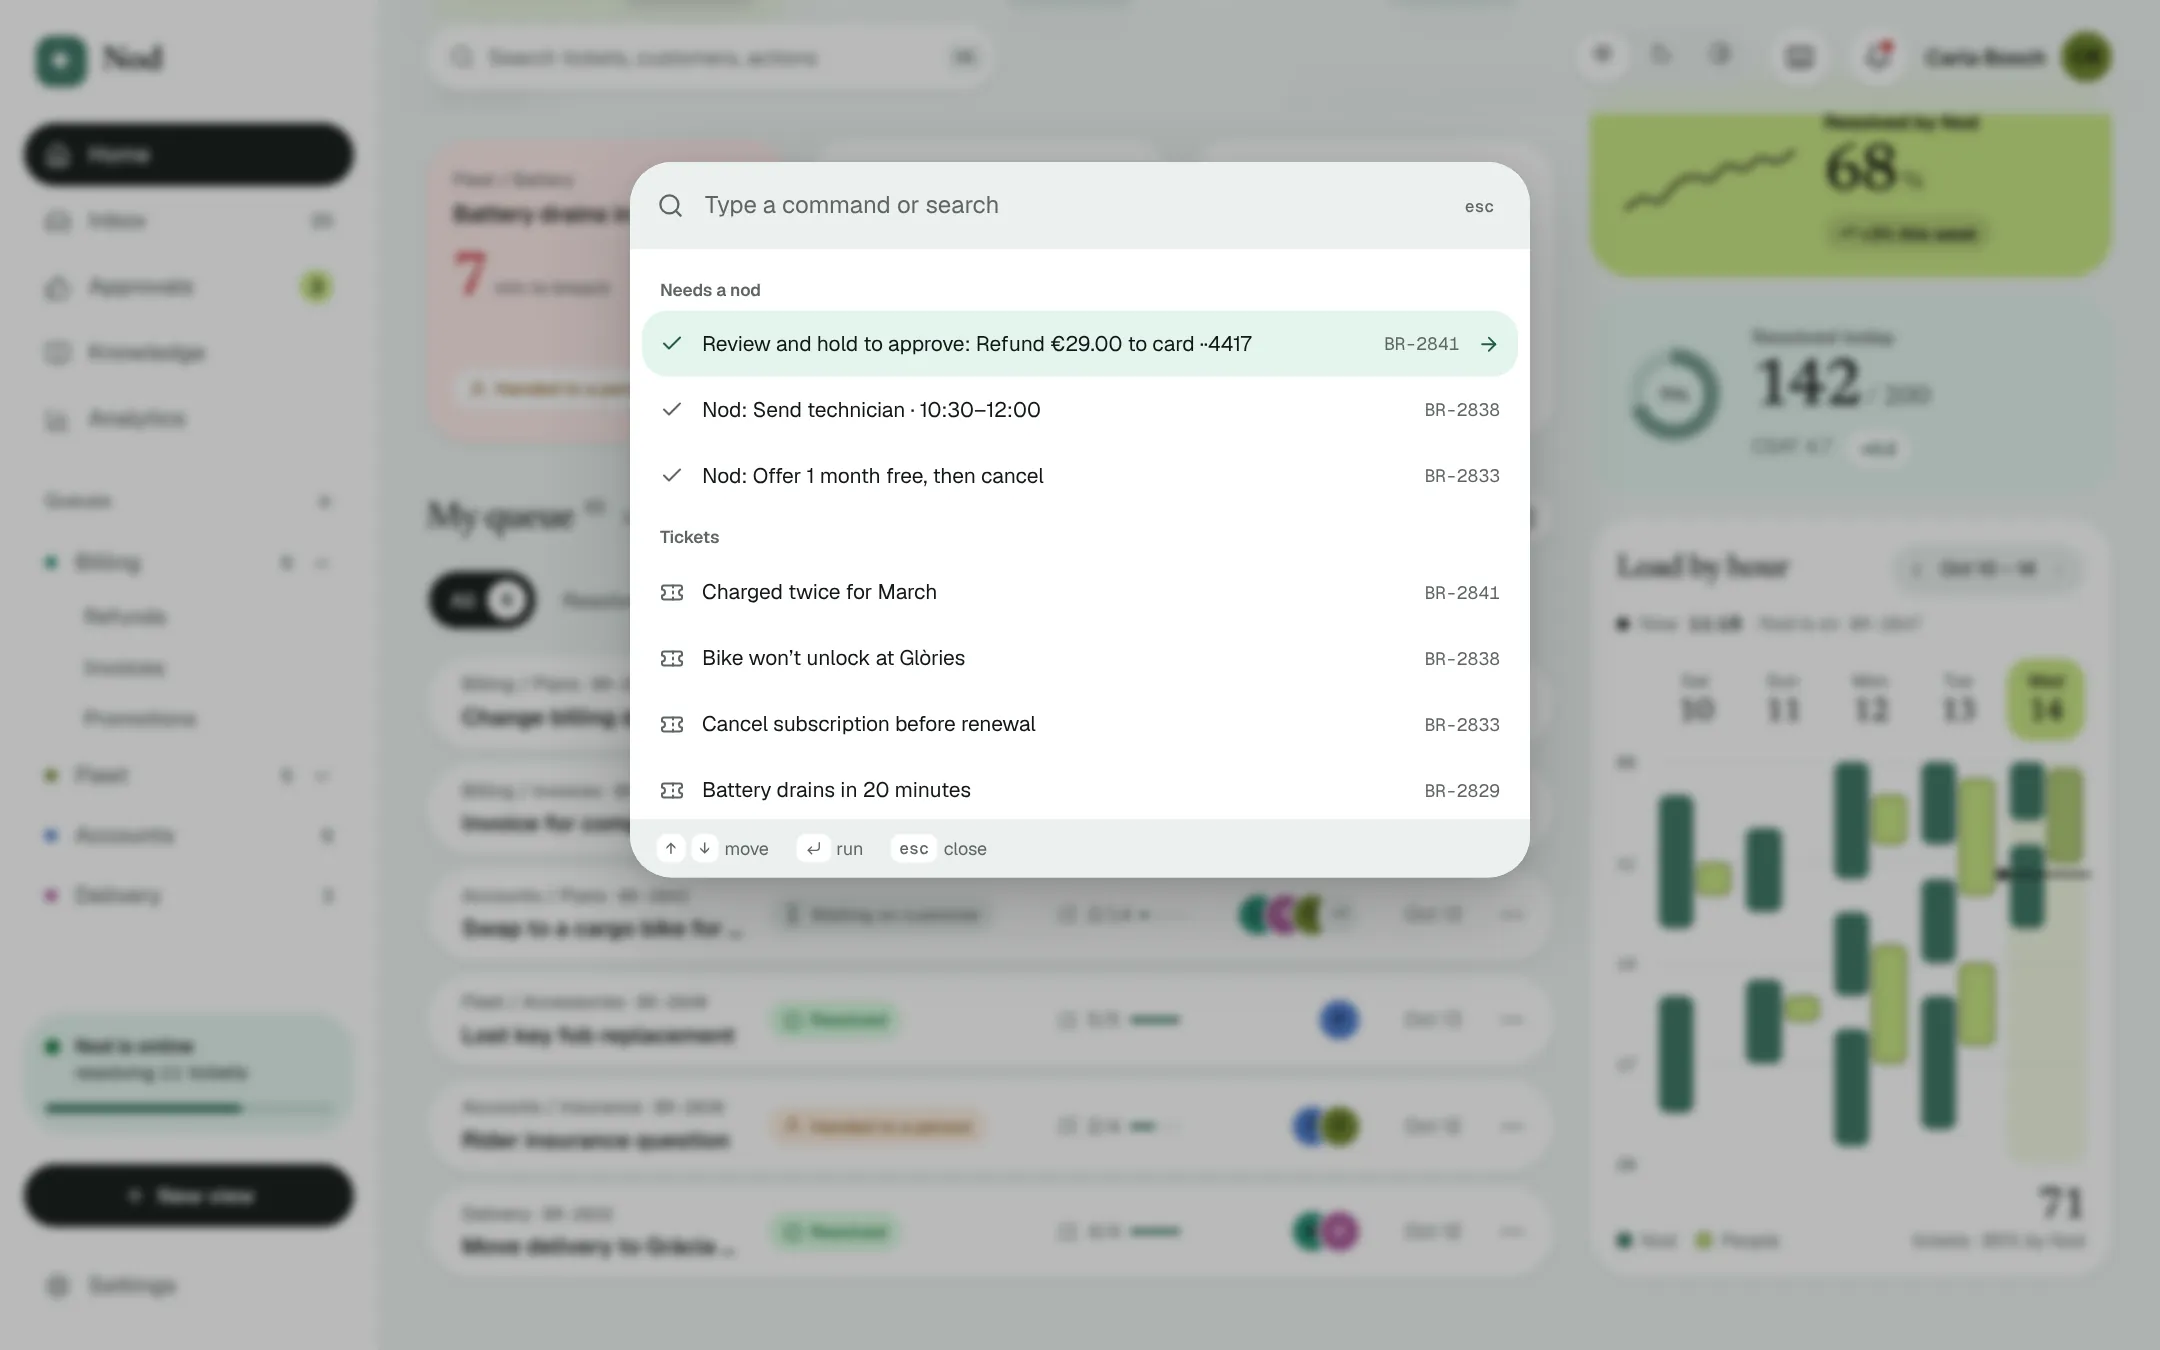Screen dimensions: 2160x1350
Task: Open Approvals in the sidebar
Action: [189, 287]
